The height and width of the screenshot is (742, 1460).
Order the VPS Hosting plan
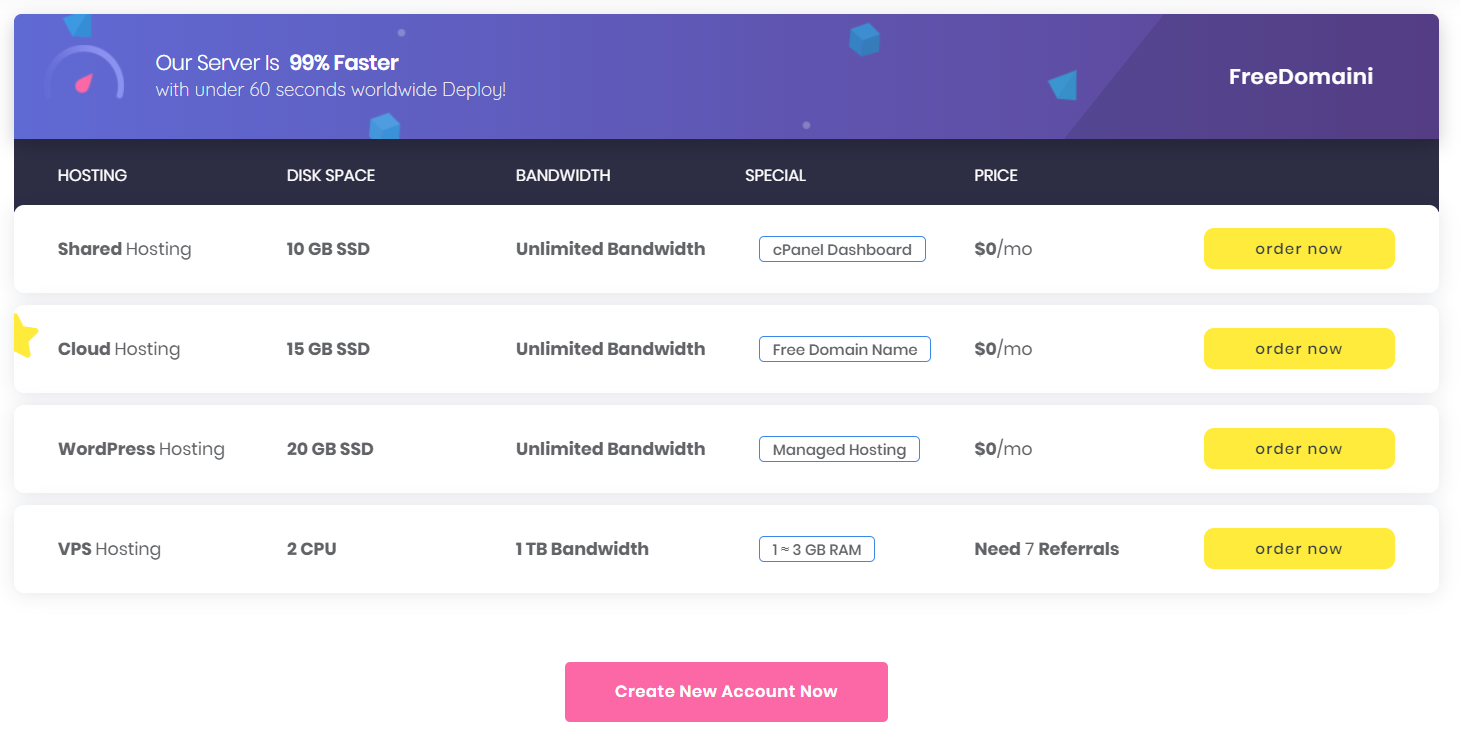pos(1298,549)
